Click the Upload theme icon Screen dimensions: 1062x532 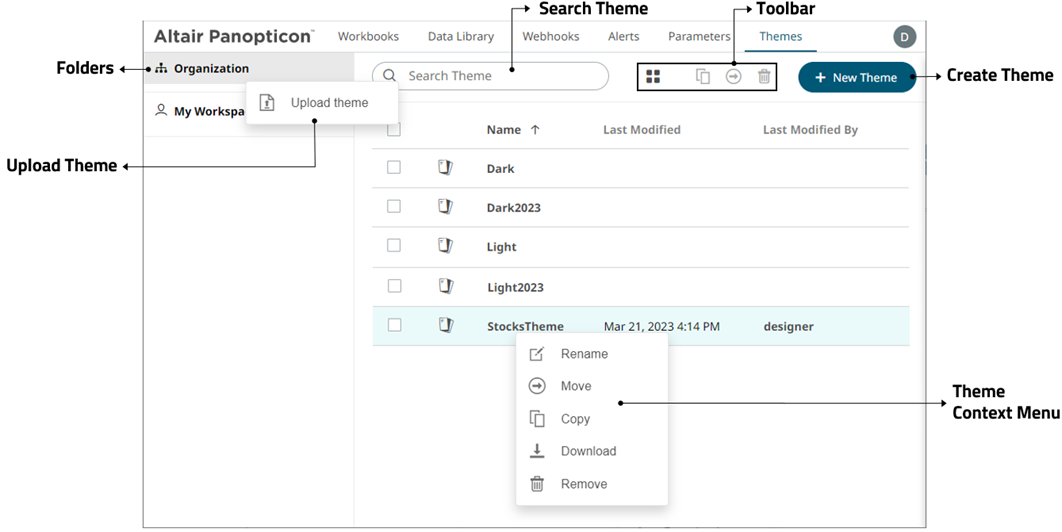(267, 103)
